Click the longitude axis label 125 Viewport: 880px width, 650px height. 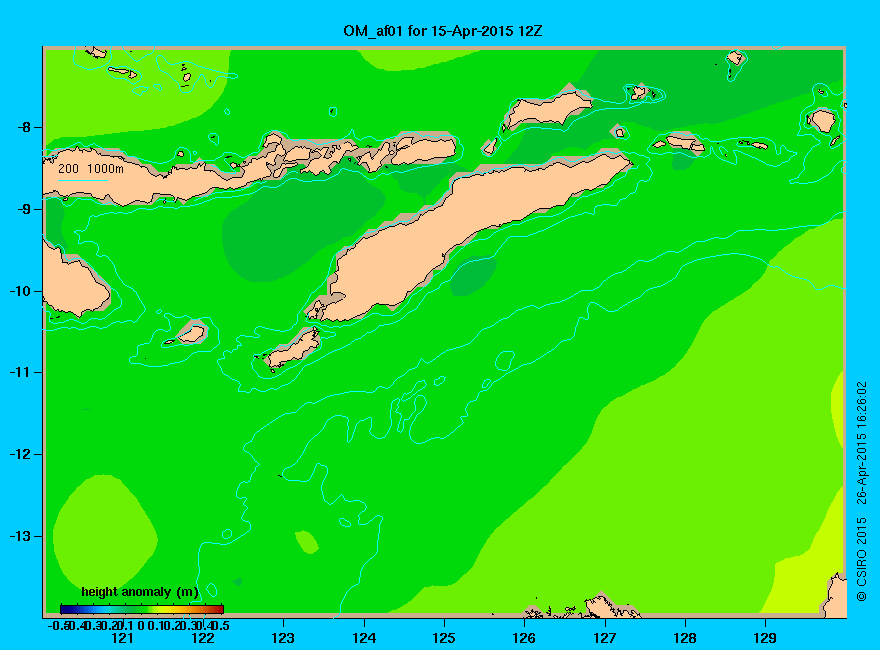(x=444, y=638)
